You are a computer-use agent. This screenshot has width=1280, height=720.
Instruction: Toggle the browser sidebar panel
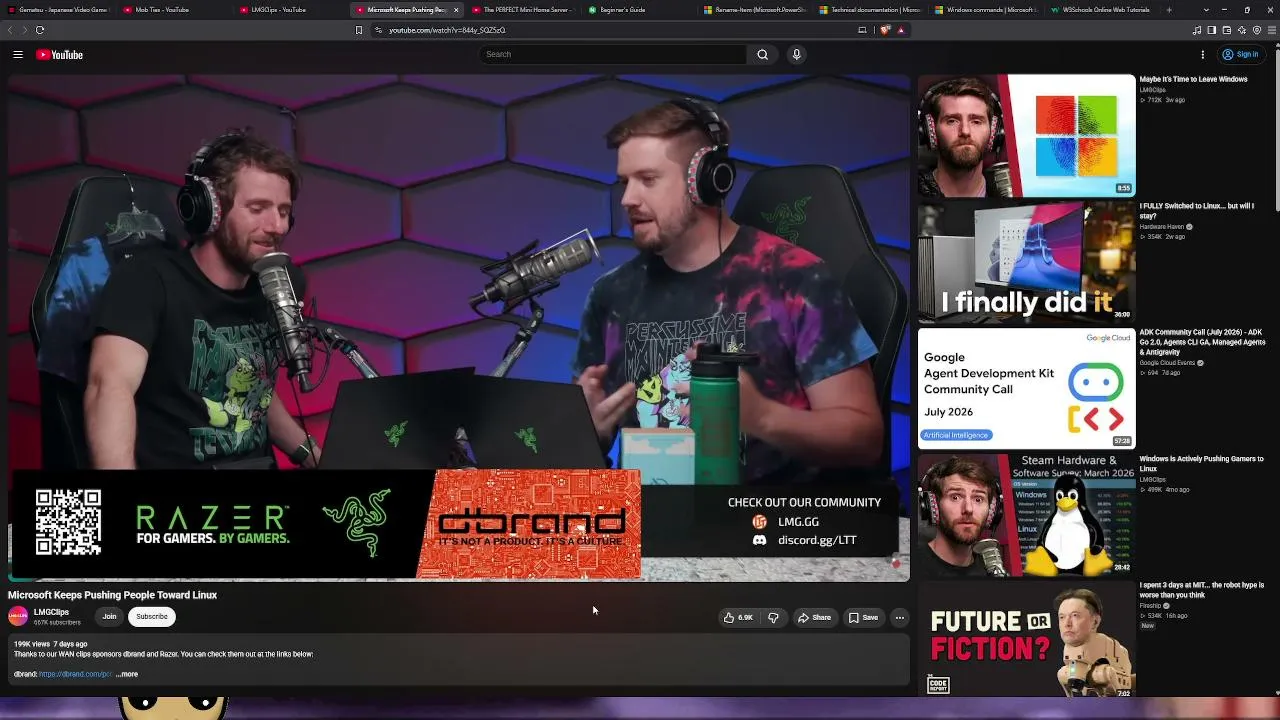tap(1212, 30)
